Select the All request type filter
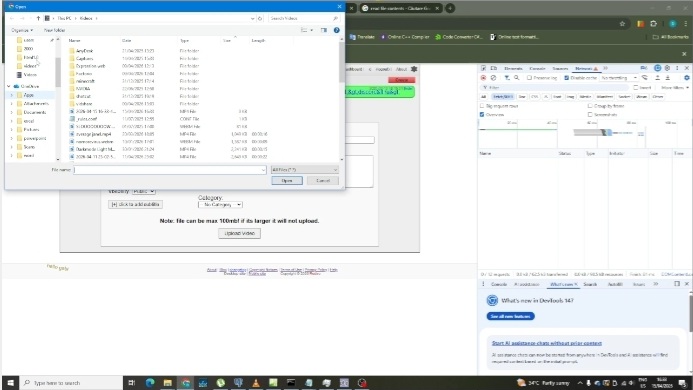The width and height of the screenshot is (693, 390). tap(484, 96)
